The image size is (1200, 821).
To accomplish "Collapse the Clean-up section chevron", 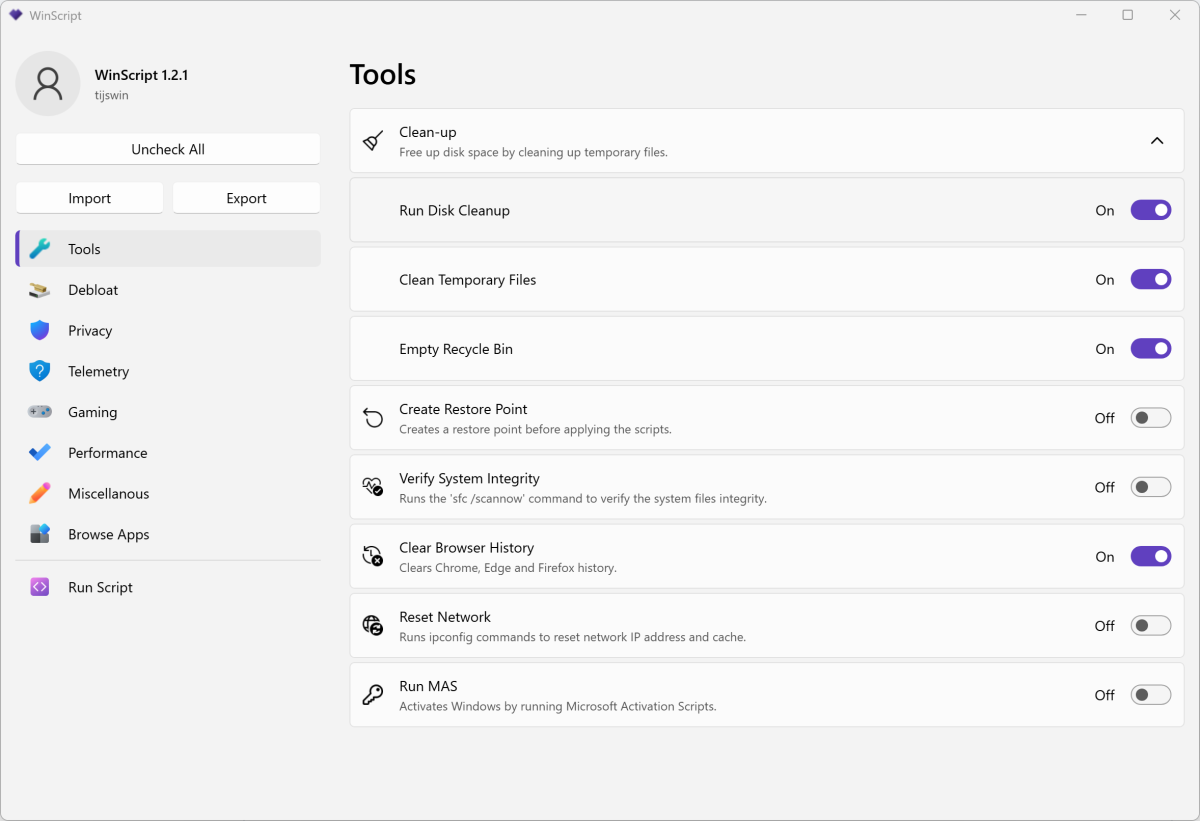I will coord(1157,141).
